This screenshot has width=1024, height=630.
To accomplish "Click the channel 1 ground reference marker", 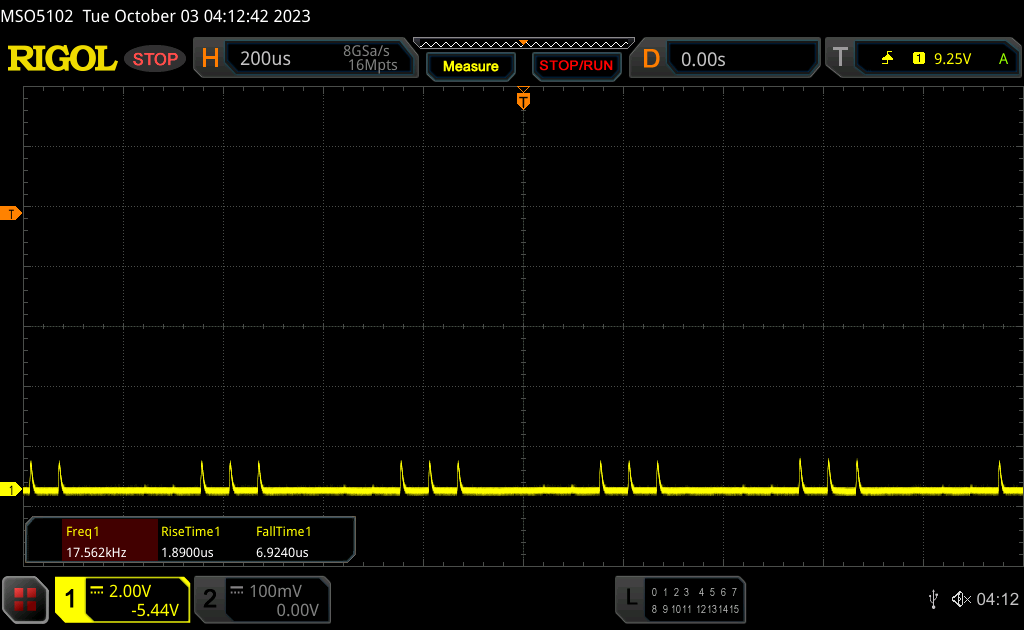I will pos(10,489).
